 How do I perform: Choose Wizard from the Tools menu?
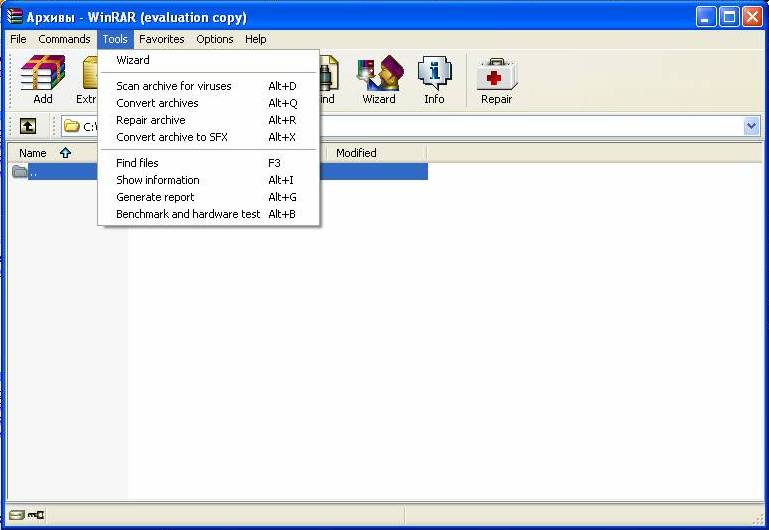click(209, 60)
